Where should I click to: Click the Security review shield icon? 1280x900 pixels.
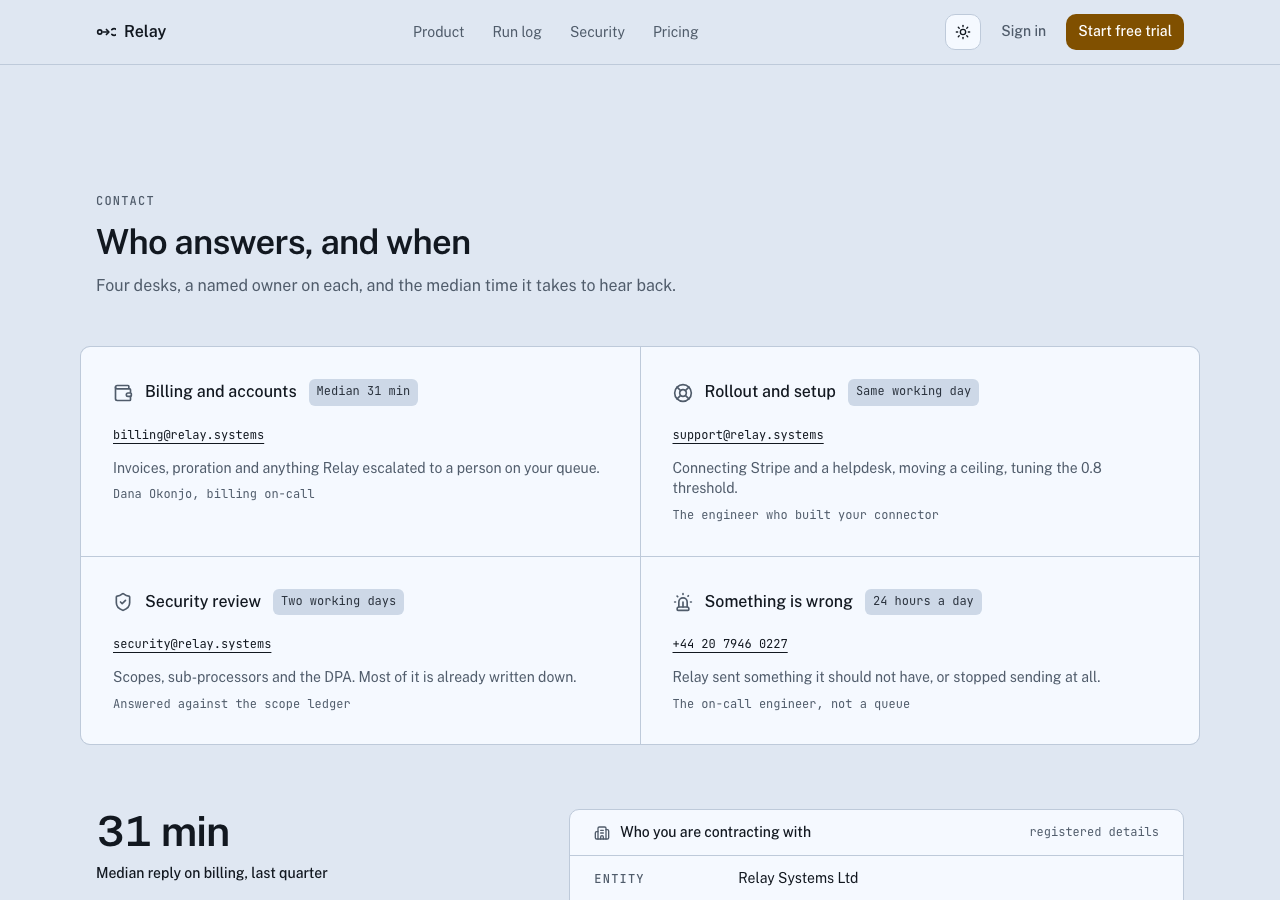(123, 602)
